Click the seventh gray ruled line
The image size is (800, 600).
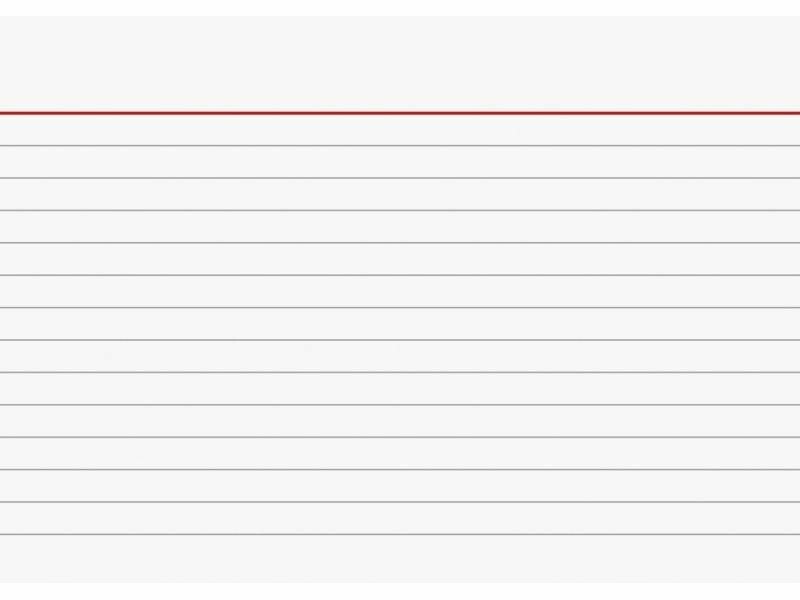click(400, 340)
